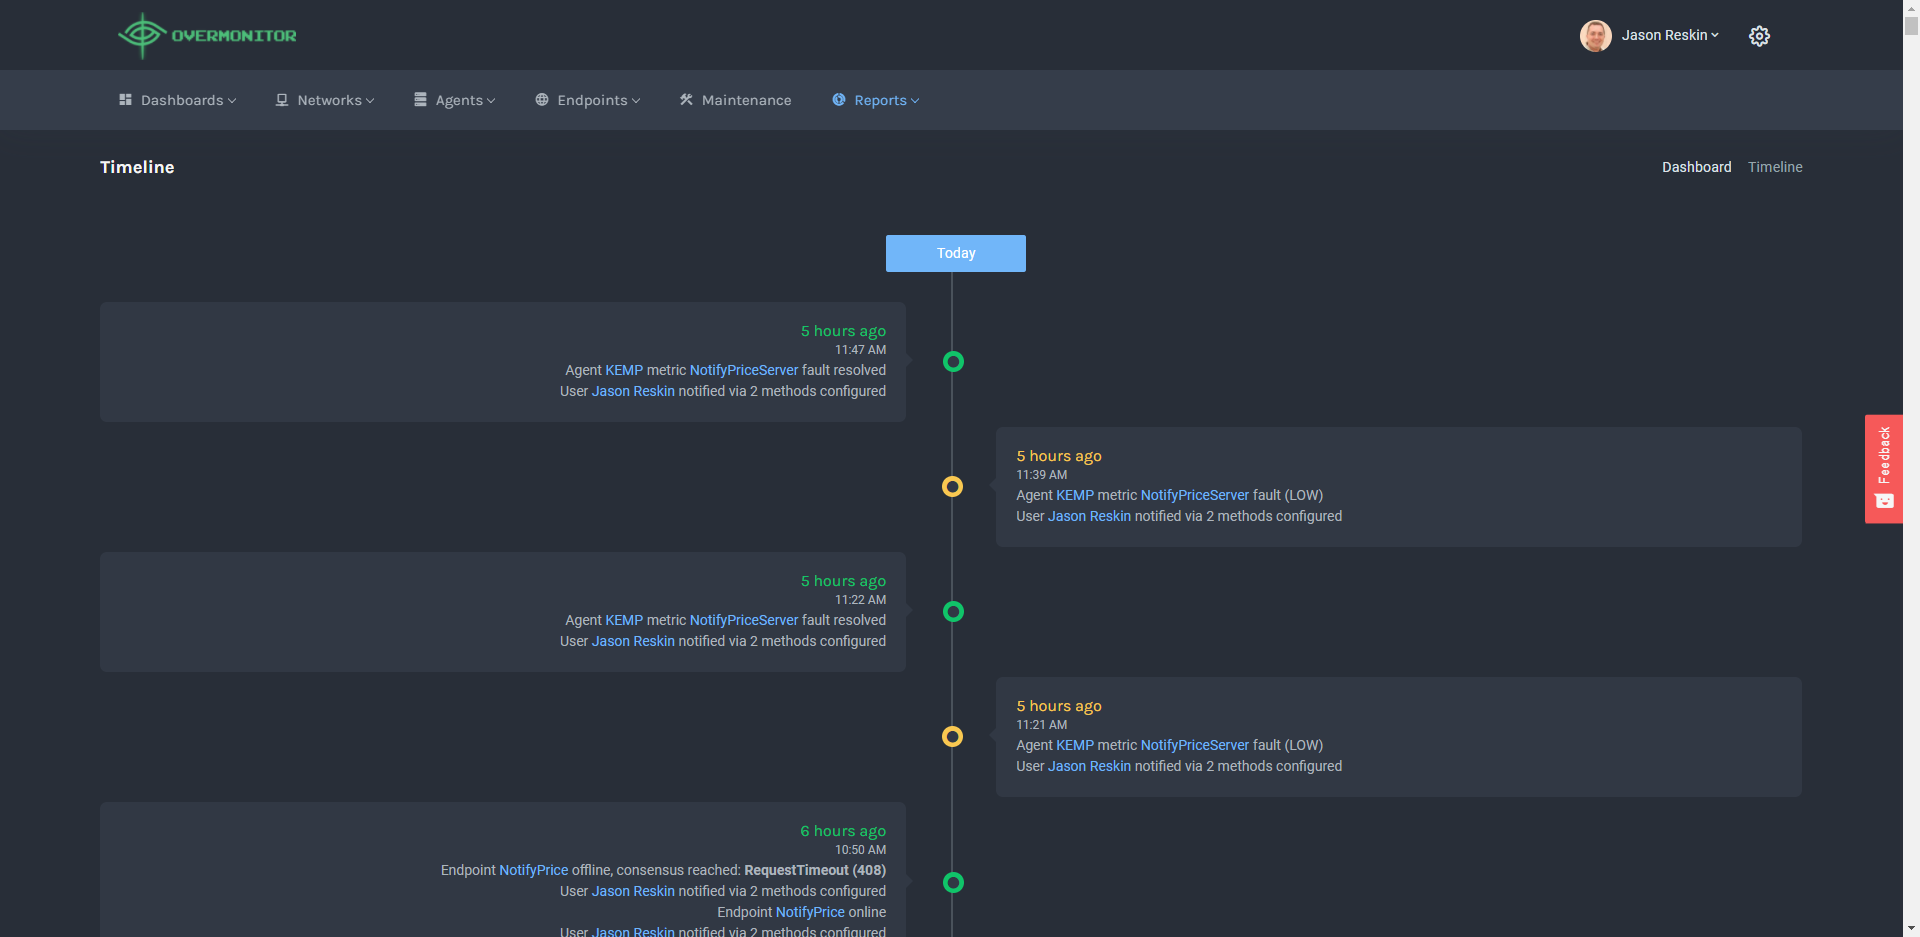Click the Networks monitor icon
The height and width of the screenshot is (937, 1920).
tap(282, 100)
